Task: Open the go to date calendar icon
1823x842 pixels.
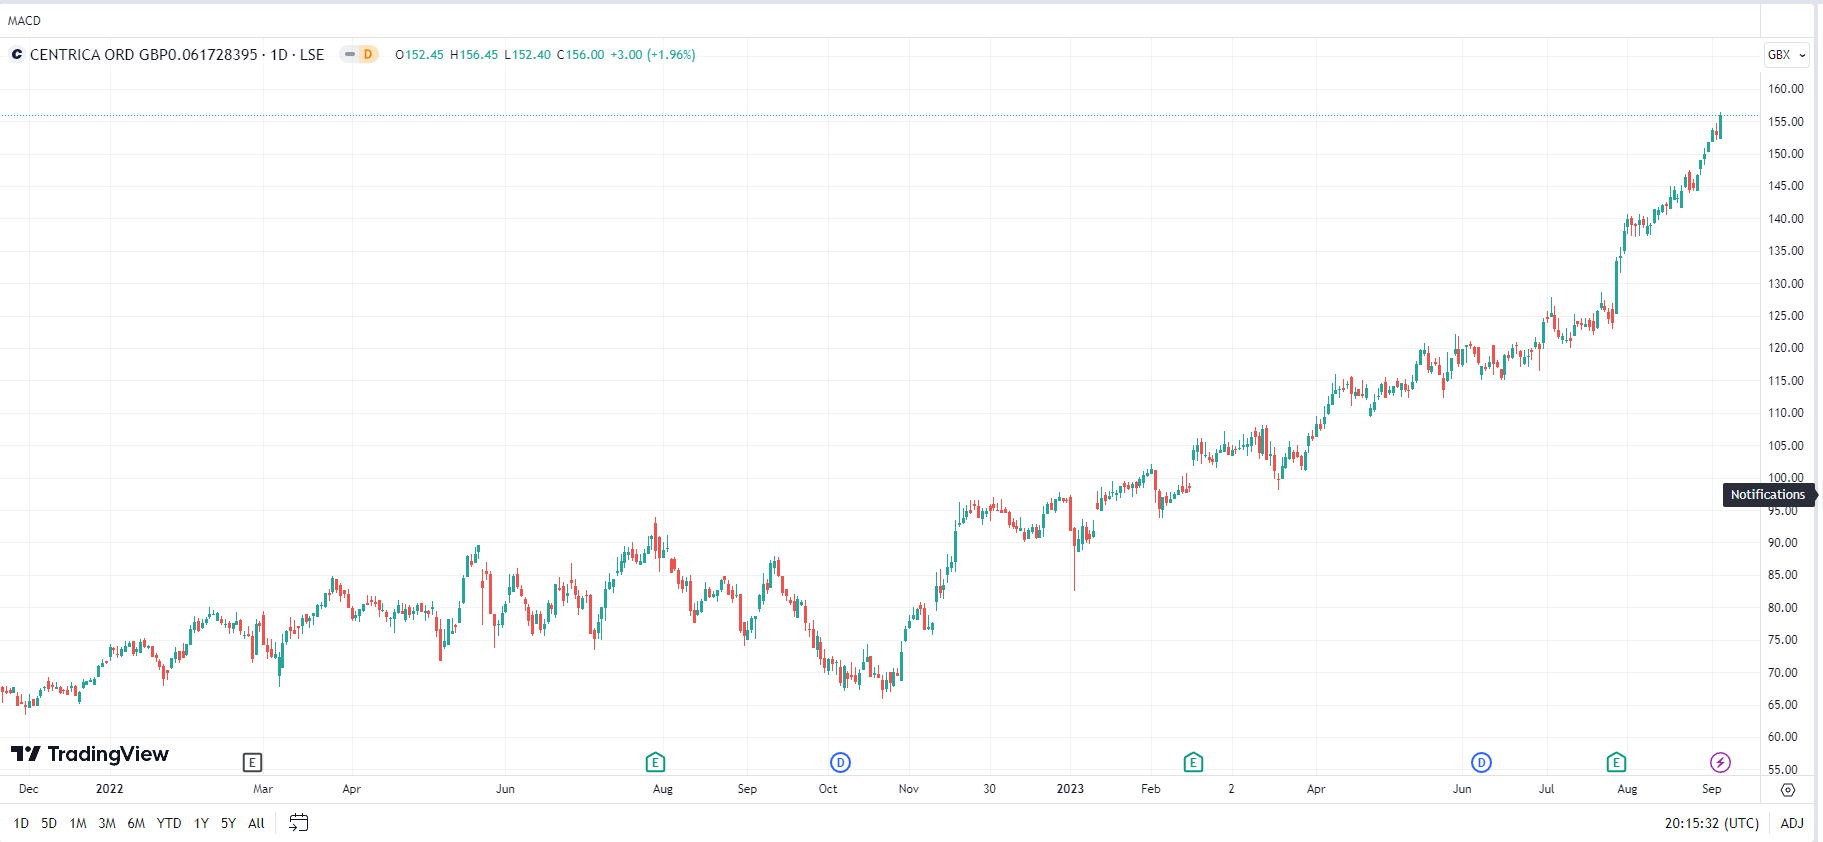Action: (x=298, y=823)
